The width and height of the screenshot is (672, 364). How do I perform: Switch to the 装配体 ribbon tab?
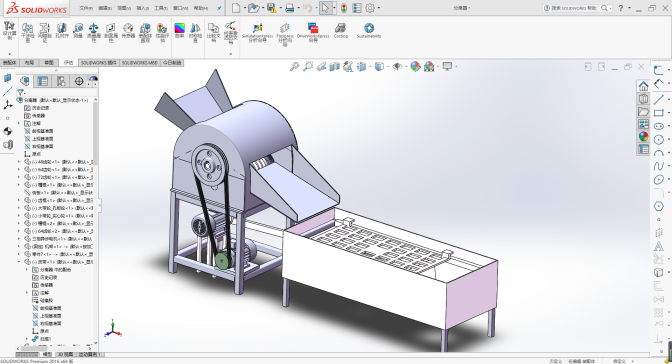(x=9, y=63)
